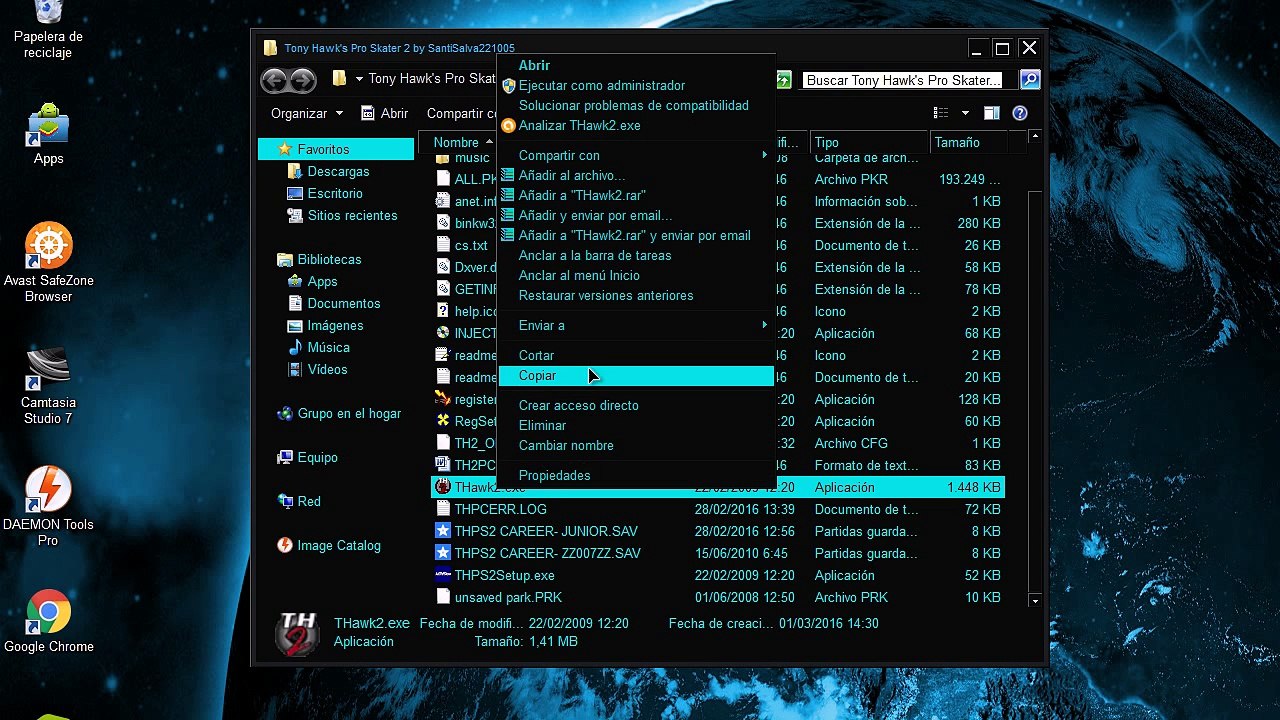Sort files by the Tamaño column header

[x=968, y=142]
